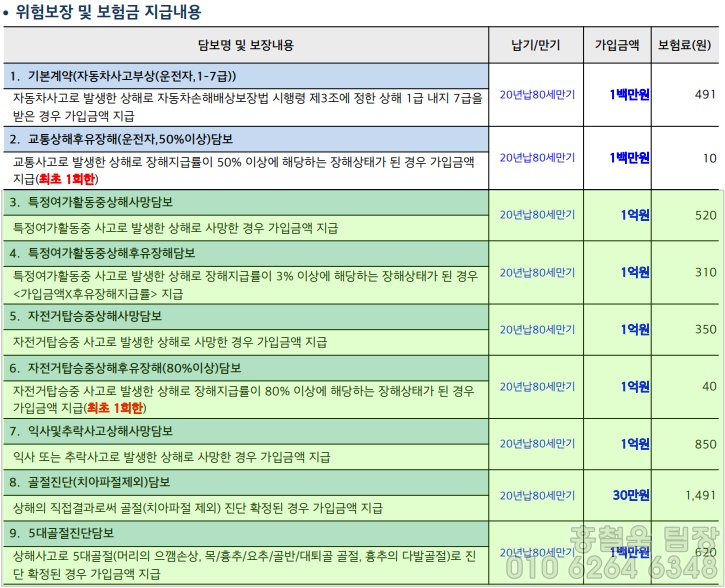Image resolution: width=725 pixels, height=588 pixels.
Task: Click the premium value 1,491
Action: [700, 496]
